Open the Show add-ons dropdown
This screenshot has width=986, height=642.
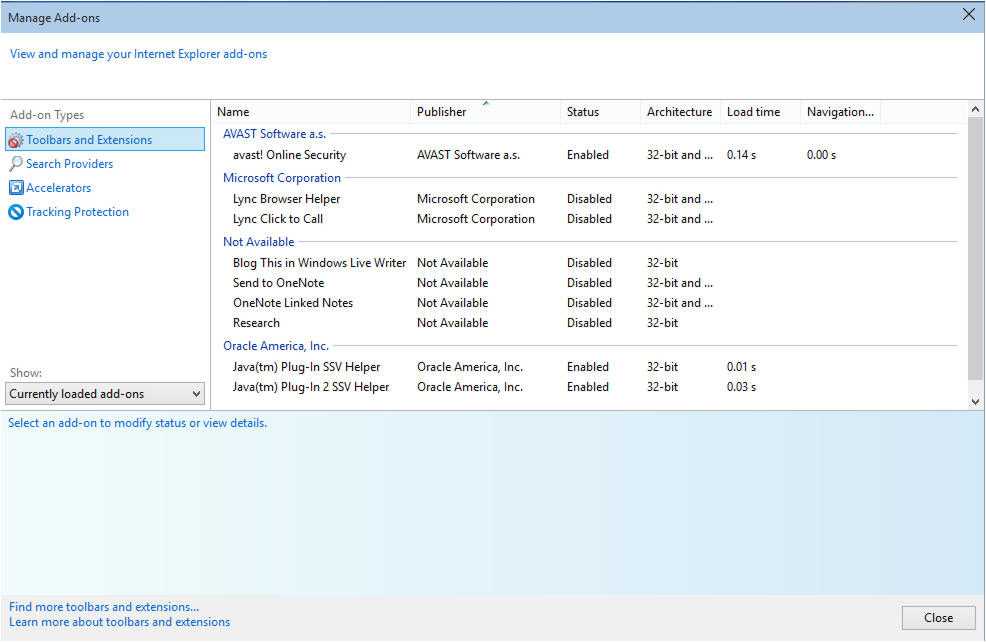(105, 394)
